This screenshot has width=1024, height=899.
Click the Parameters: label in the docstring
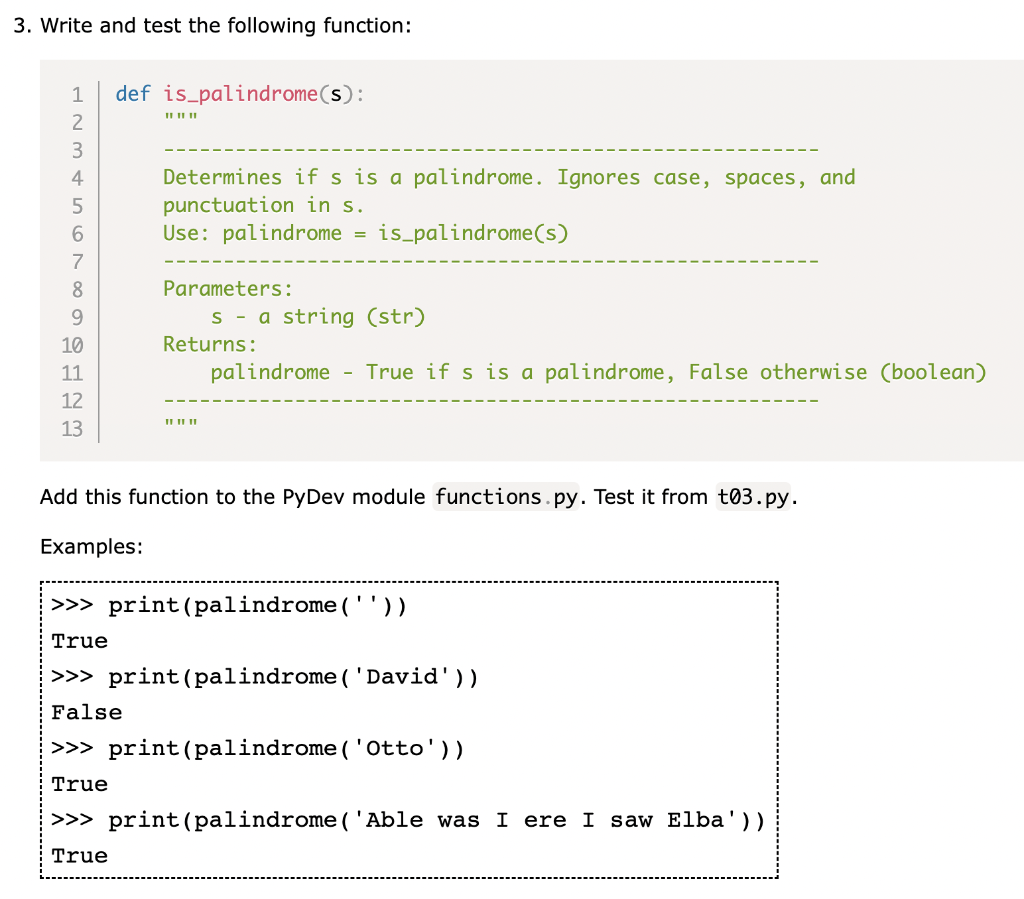click(x=227, y=289)
